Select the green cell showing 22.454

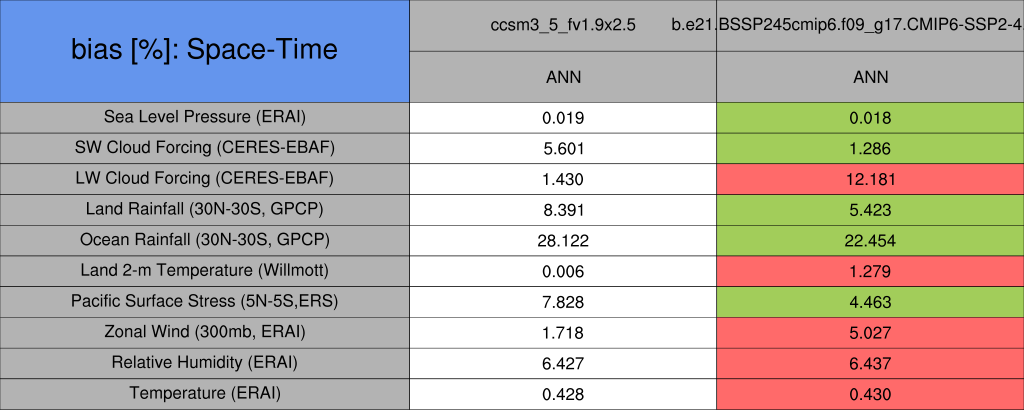tap(870, 240)
